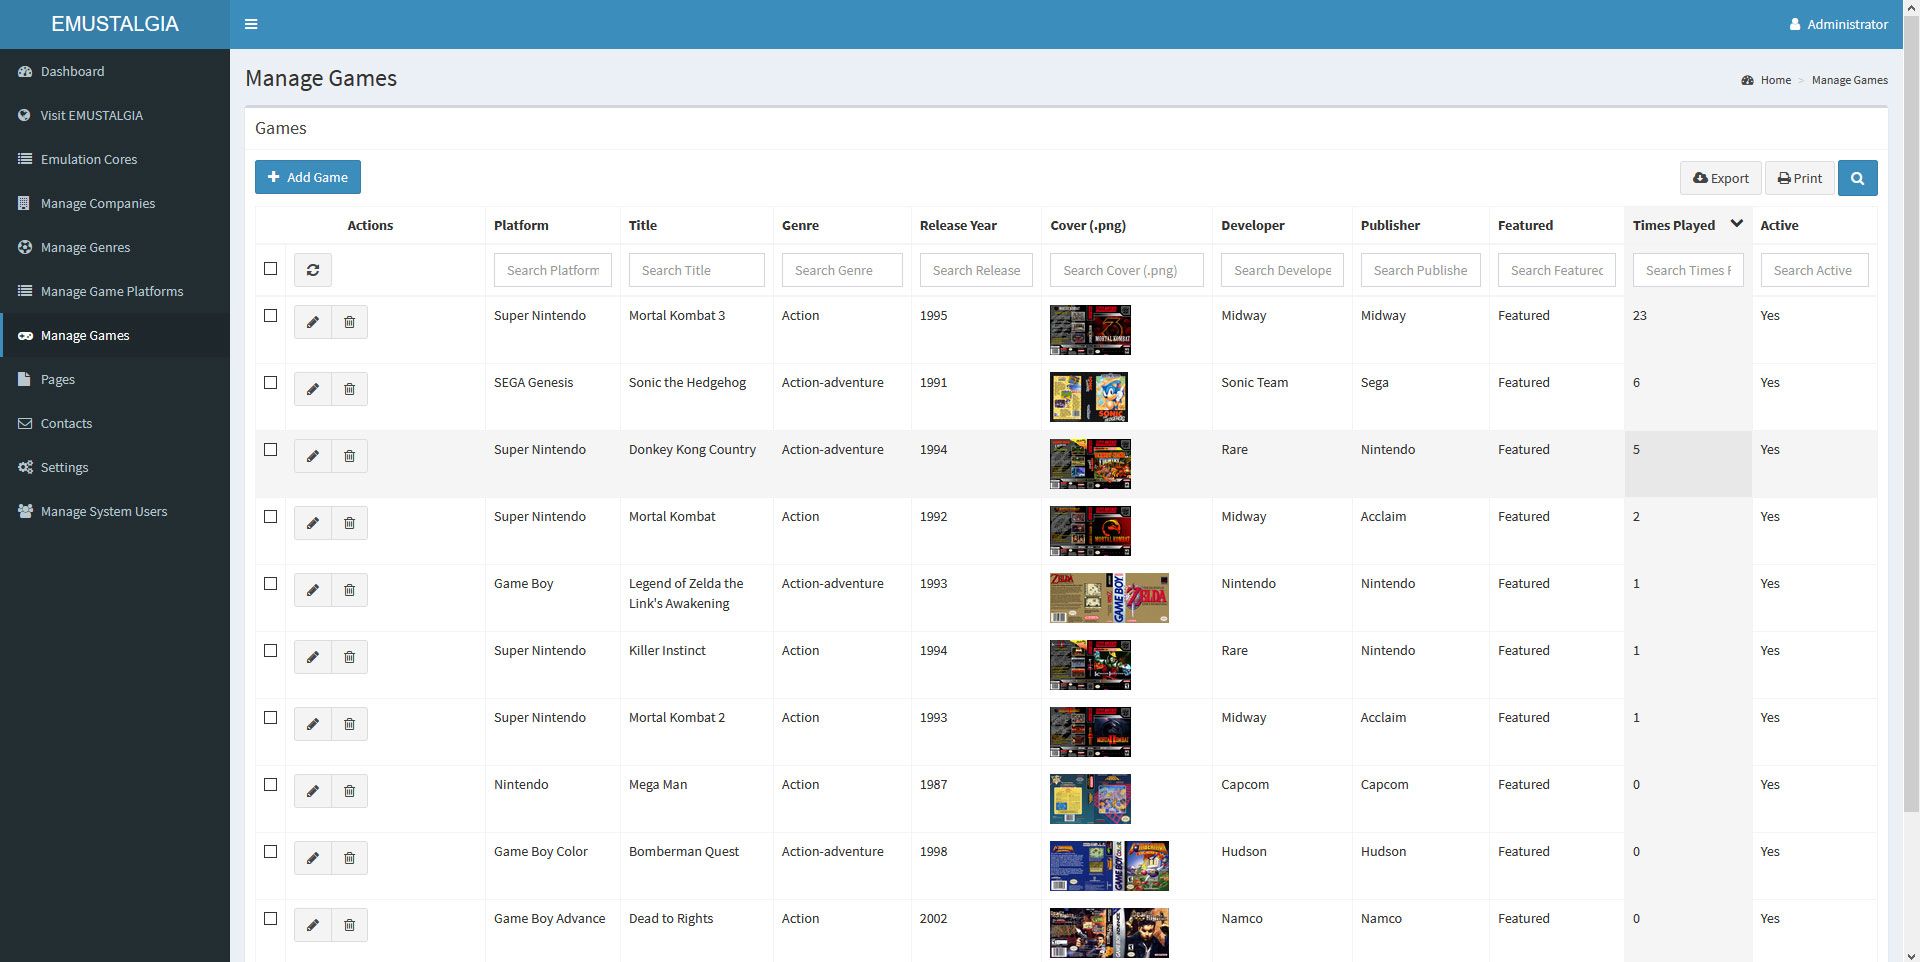Click the edit pencil for Mega Man
This screenshot has height=962, width=1920.
(x=313, y=791)
